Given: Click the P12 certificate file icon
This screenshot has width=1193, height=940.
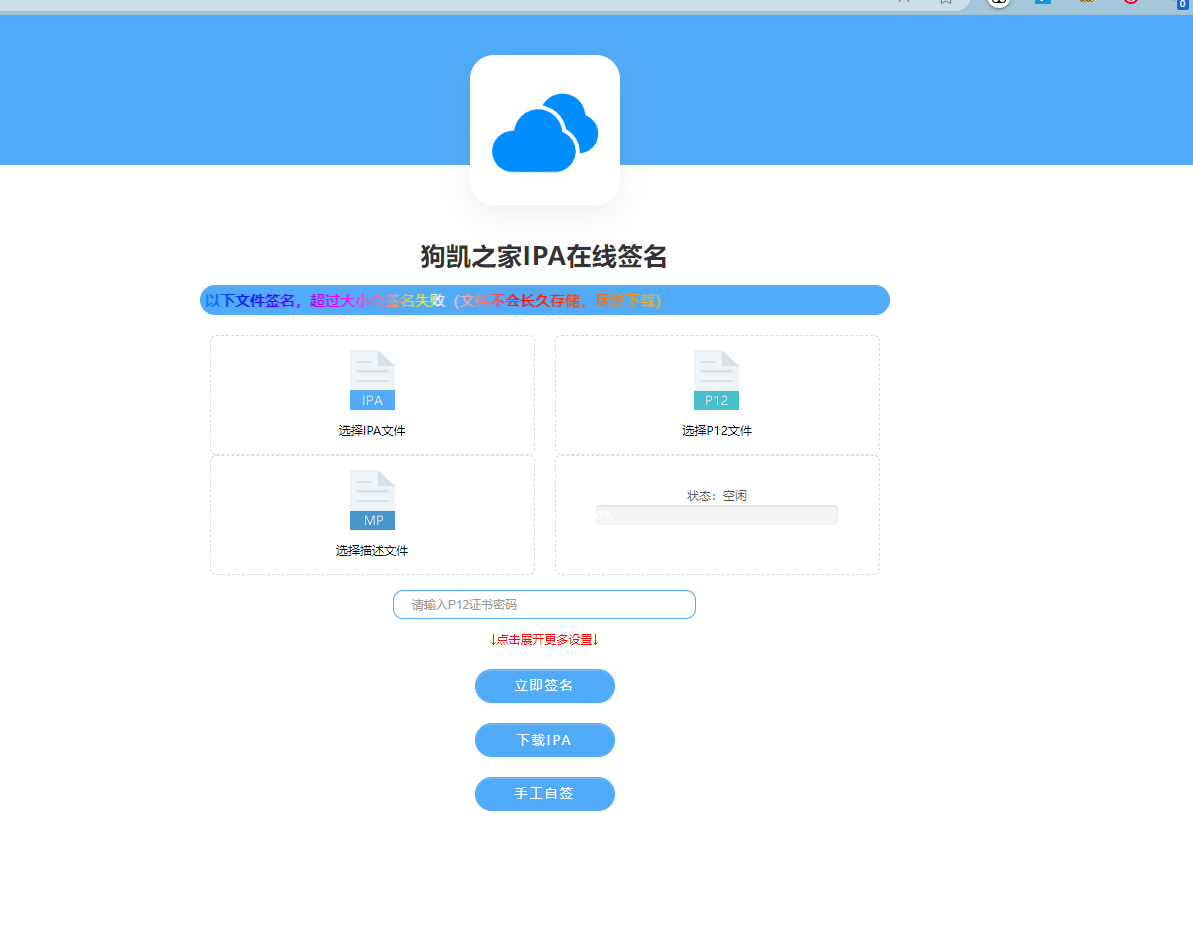Looking at the screenshot, I should tap(716, 380).
